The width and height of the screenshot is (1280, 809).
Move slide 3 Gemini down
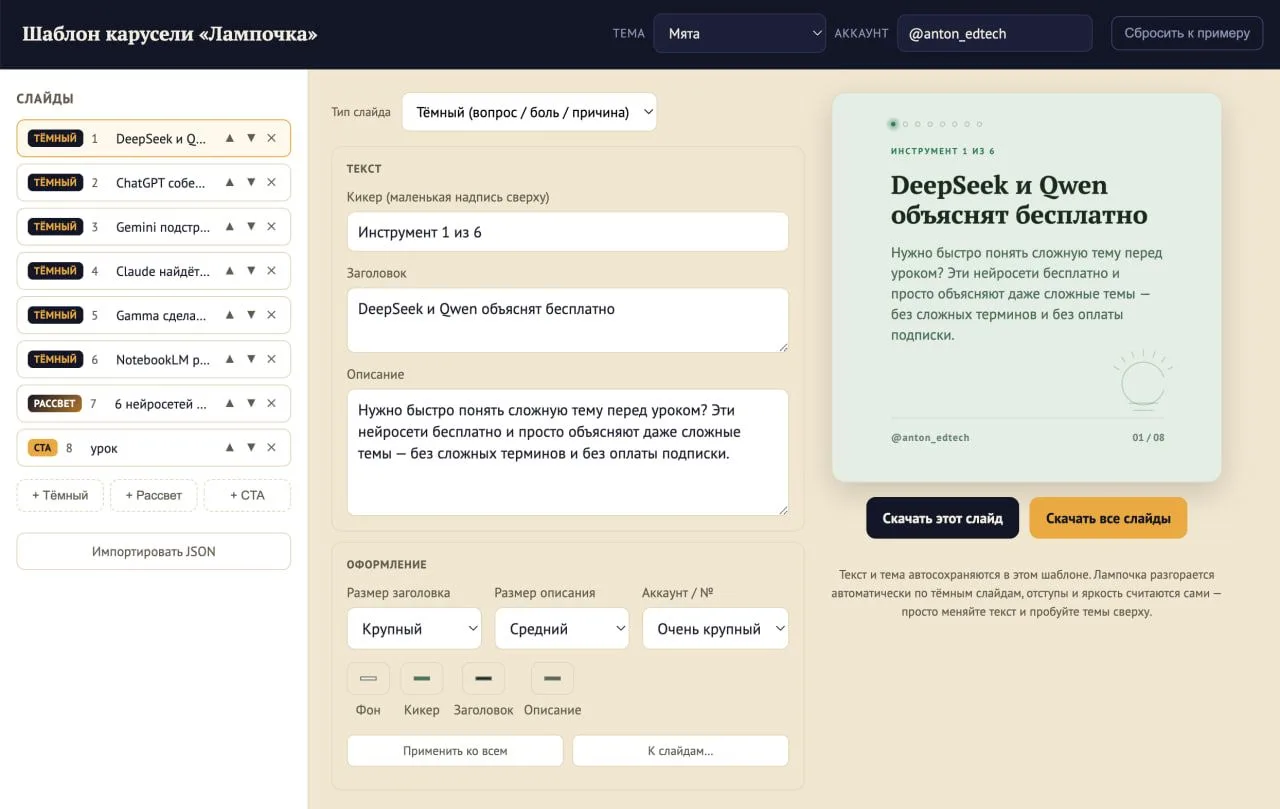tap(251, 226)
